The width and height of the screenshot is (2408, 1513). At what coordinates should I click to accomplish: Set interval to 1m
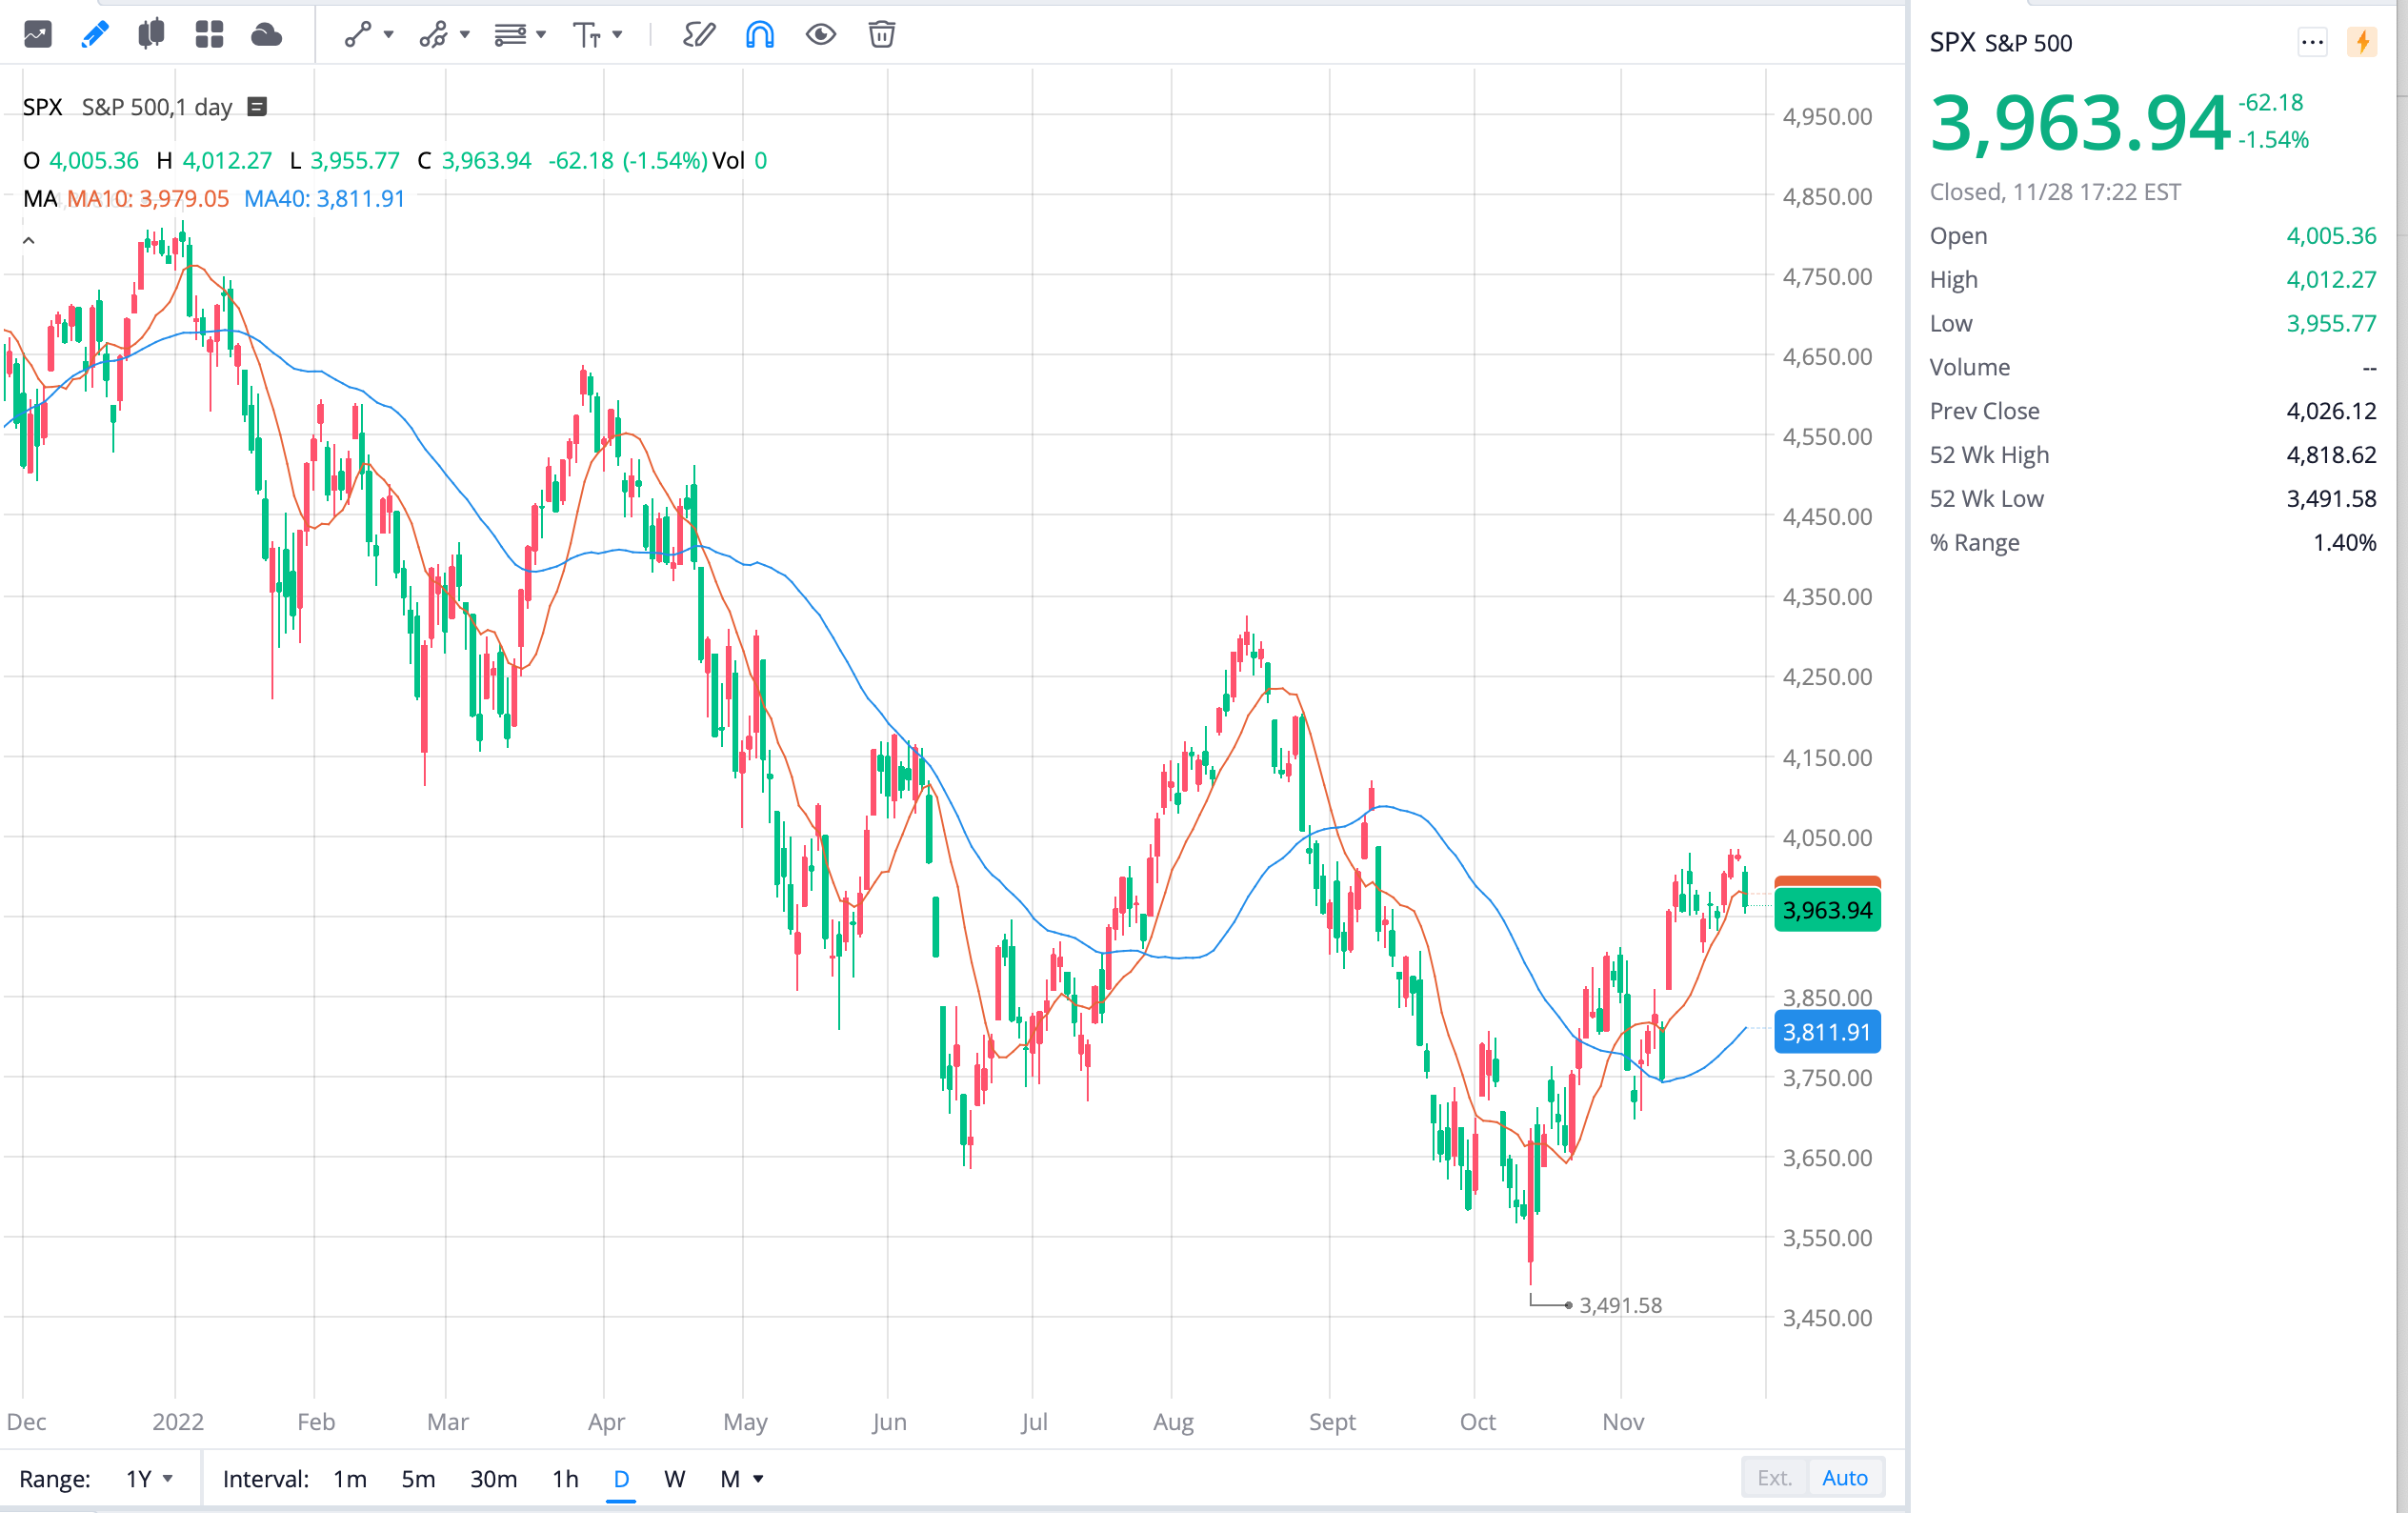pos(350,1478)
